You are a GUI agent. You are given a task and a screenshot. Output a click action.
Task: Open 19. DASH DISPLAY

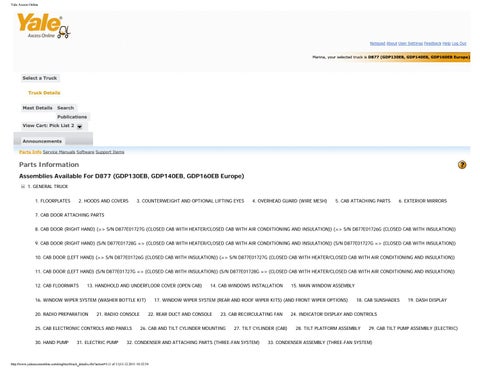[427, 300]
